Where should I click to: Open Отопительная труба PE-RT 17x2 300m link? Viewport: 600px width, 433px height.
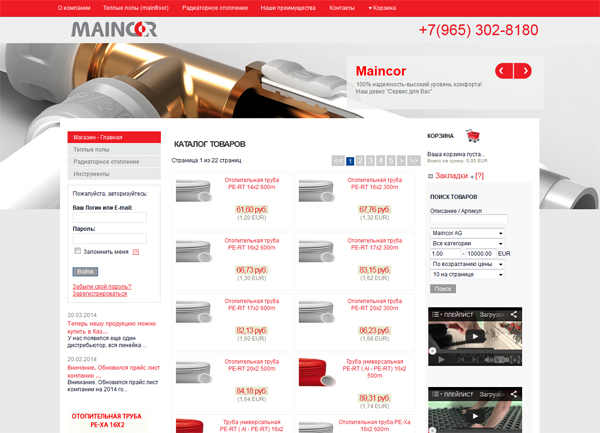[x=375, y=244]
